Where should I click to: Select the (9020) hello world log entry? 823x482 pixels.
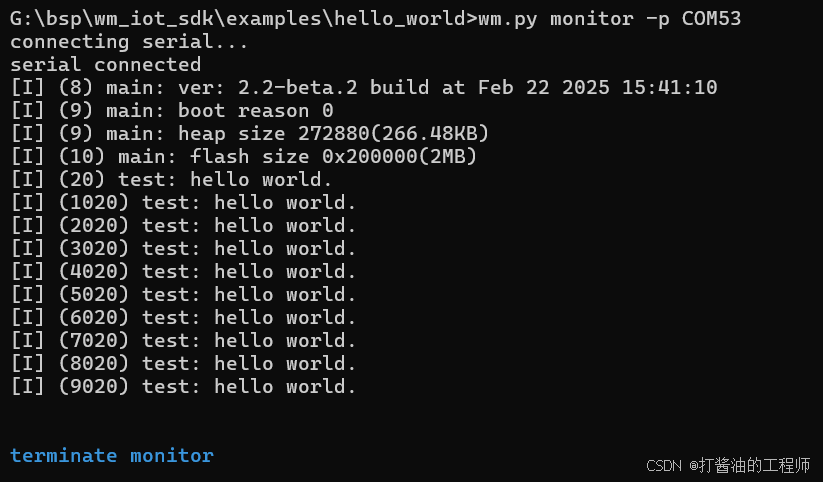(183, 386)
